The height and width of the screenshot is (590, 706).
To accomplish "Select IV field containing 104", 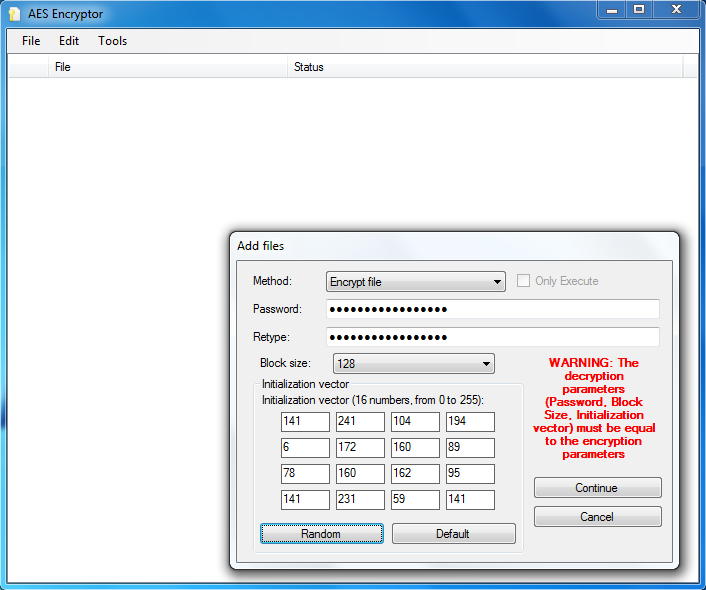I will [x=415, y=422].
